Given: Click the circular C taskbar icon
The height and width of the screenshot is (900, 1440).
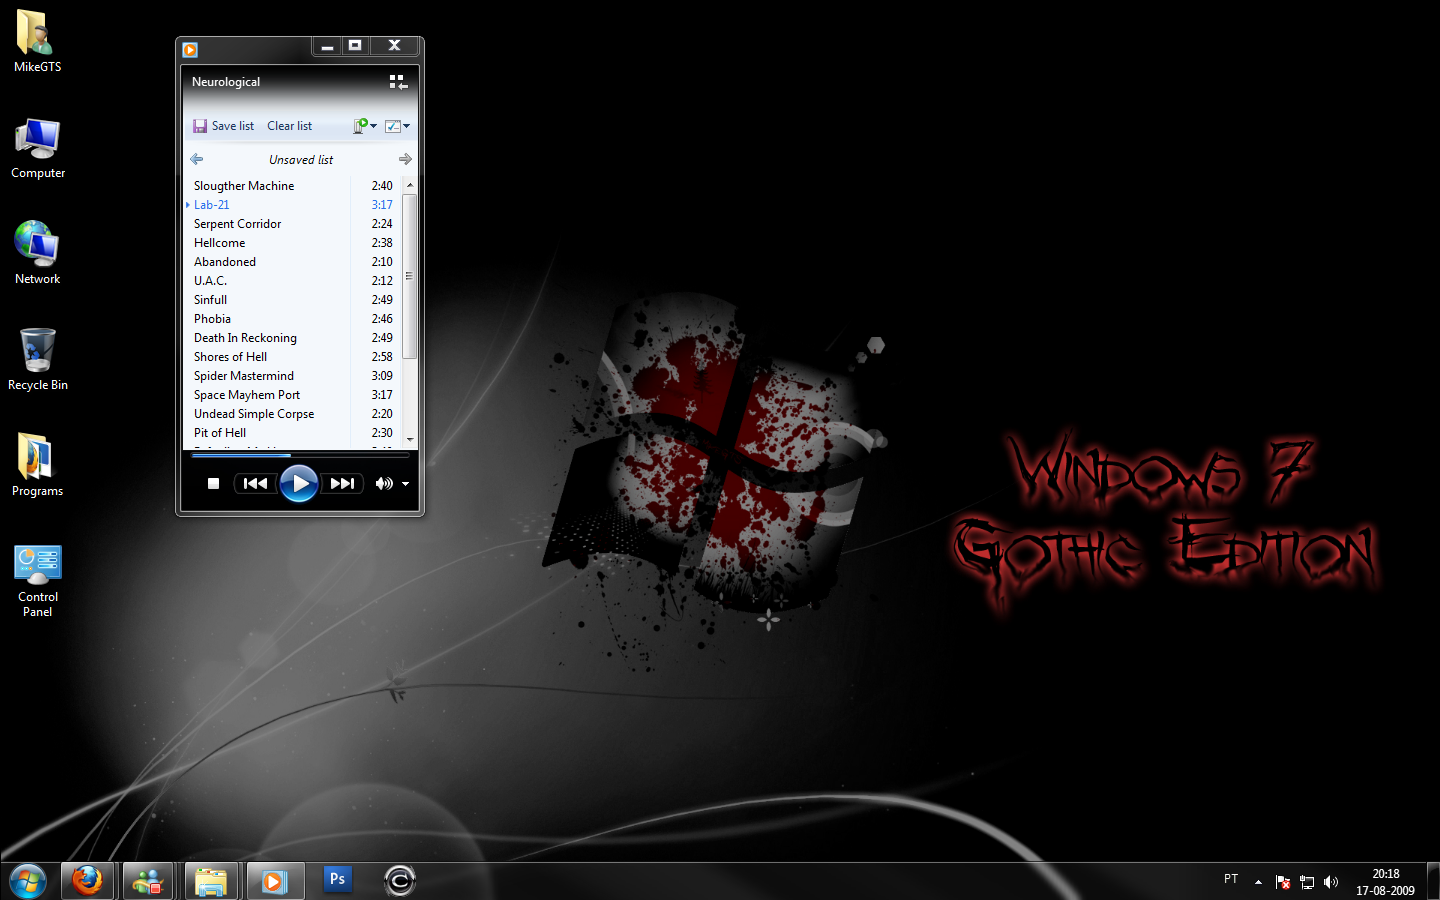Looking at the screenshot, I should tap(399, 880).
